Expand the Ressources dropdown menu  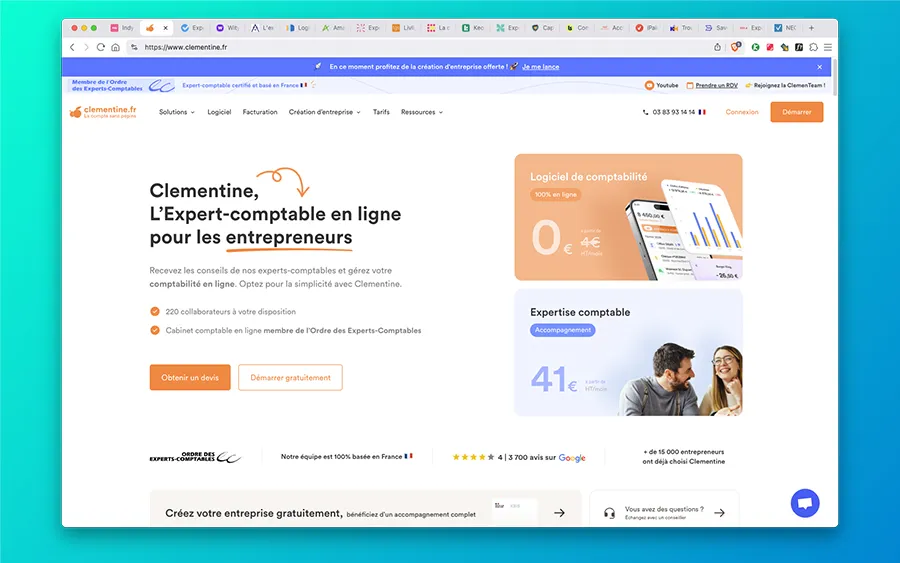coord(422,112)
